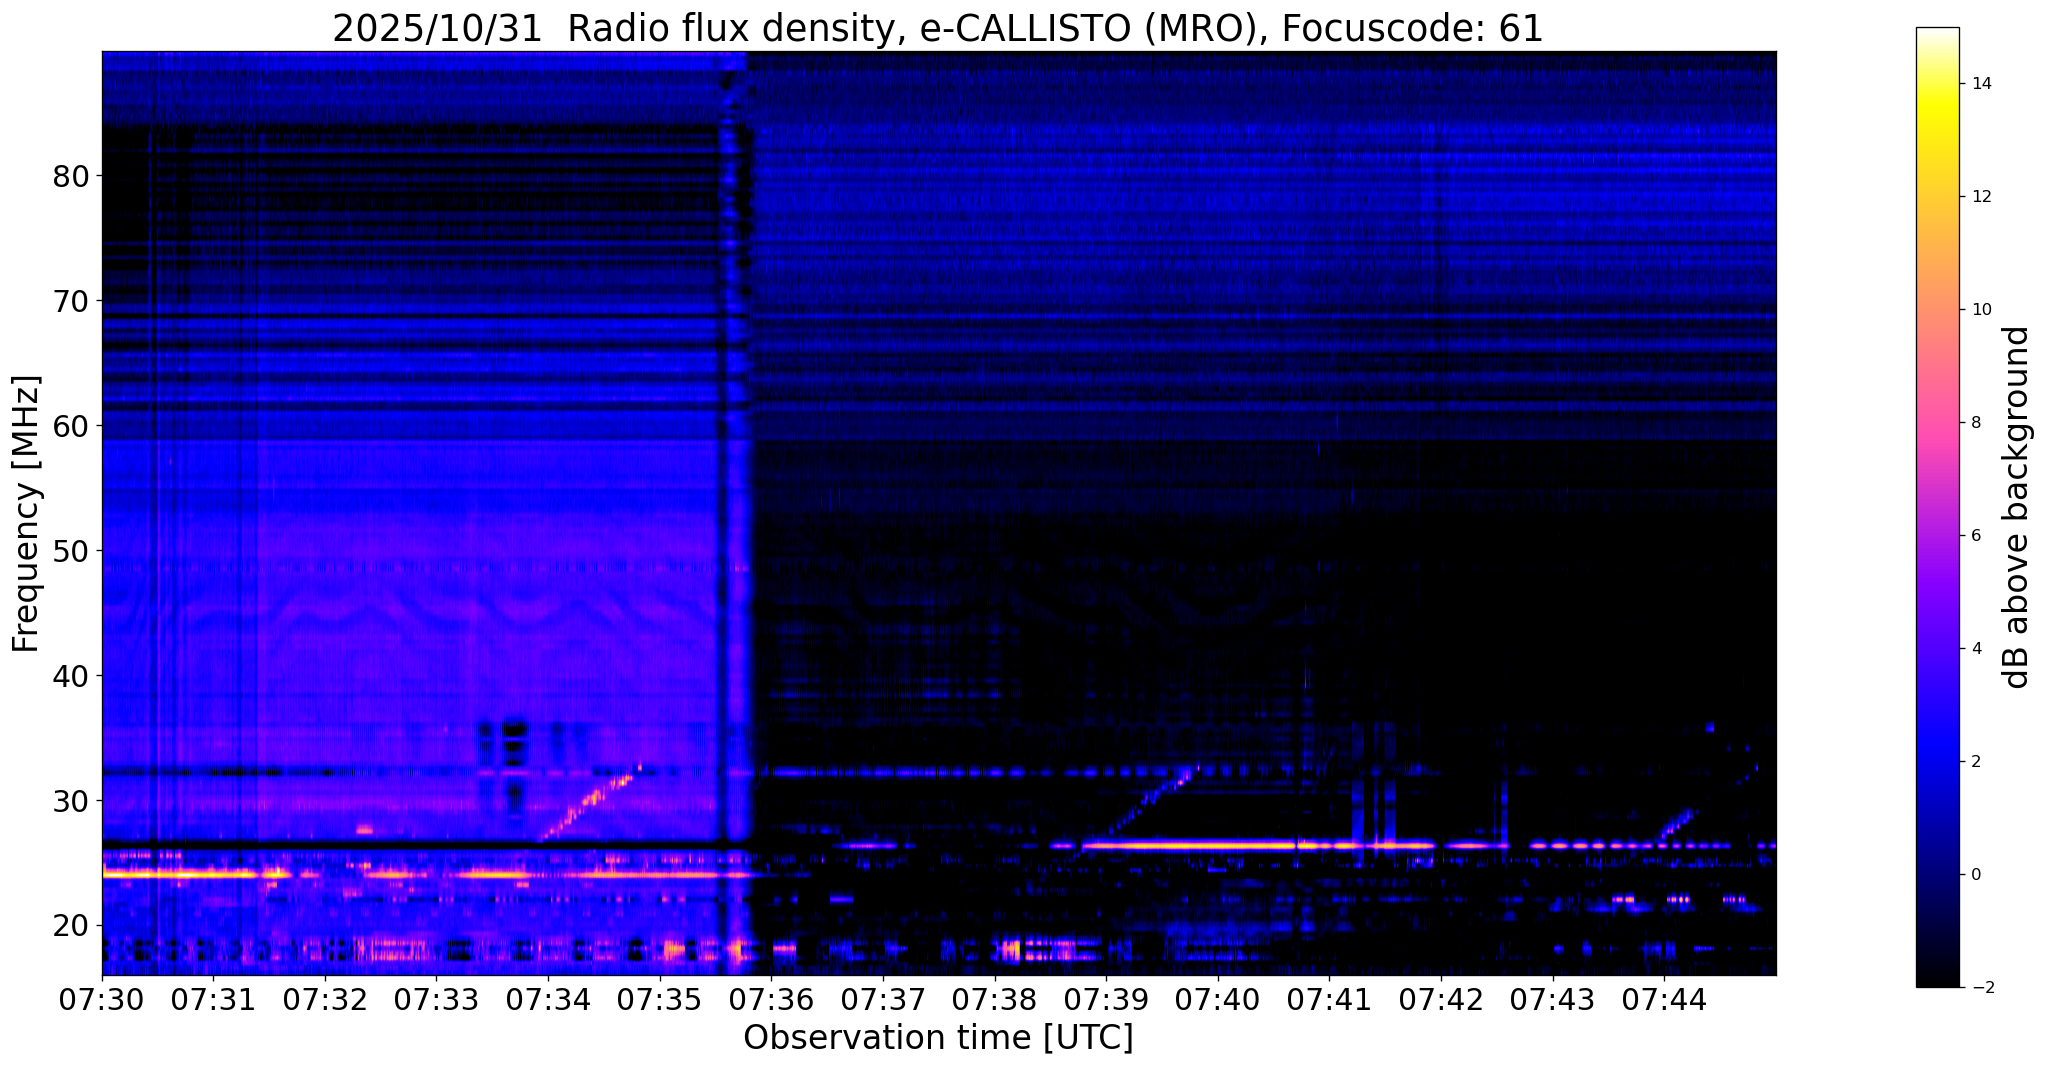Click the 07:36 time tick label
This screenshot has width=2047, height=1067.
772,1000
